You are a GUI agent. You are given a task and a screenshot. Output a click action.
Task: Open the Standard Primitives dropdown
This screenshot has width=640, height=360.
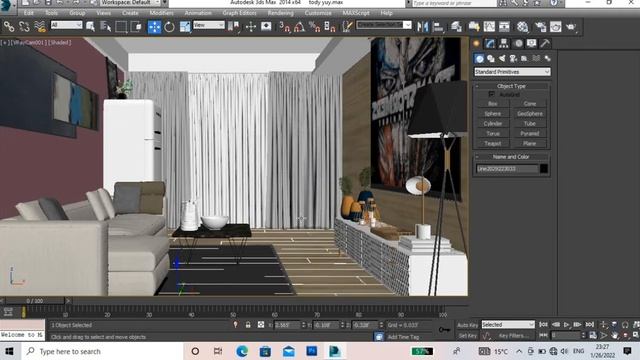pyautogui.click(x=512, y=72)
